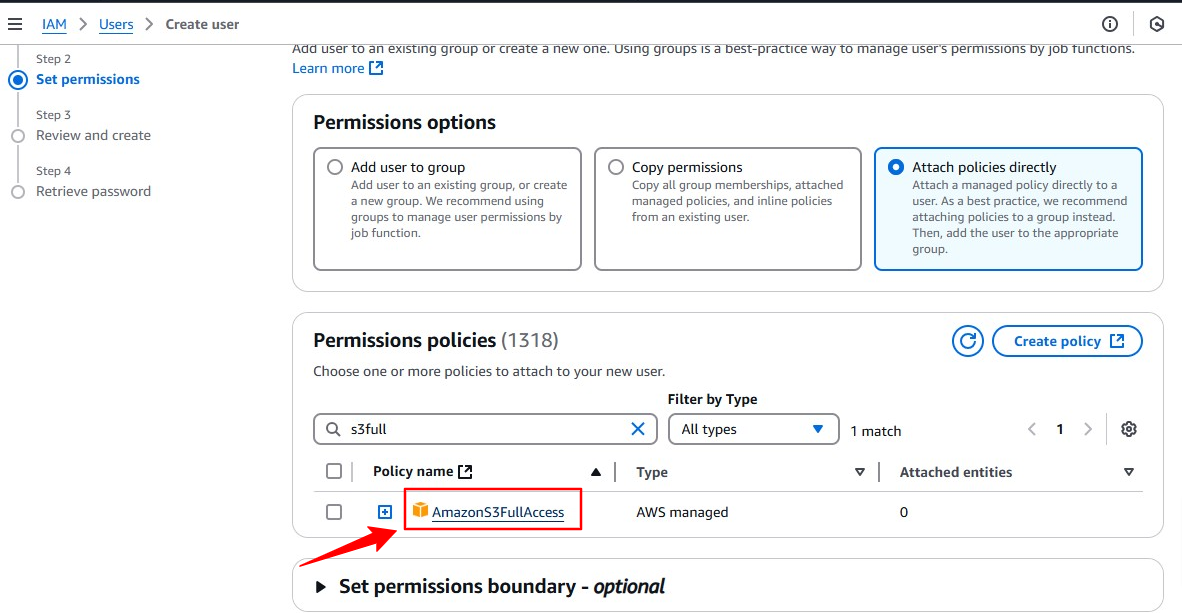Click the hexagon settings icon in header
The width and height of the screenshot is (1182, 613).
coord(1157,24)
